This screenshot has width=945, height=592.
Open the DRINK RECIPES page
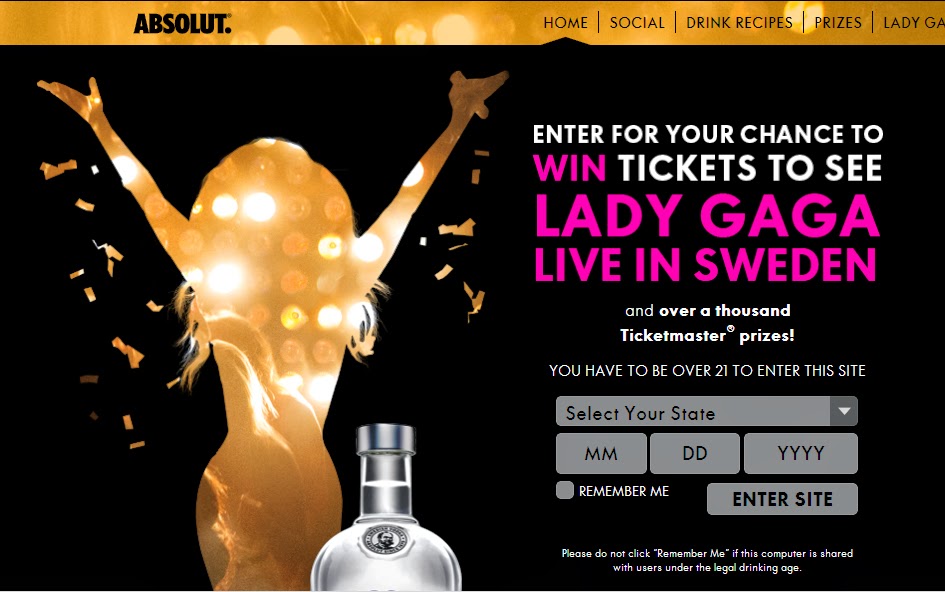[x=739, y=23]
